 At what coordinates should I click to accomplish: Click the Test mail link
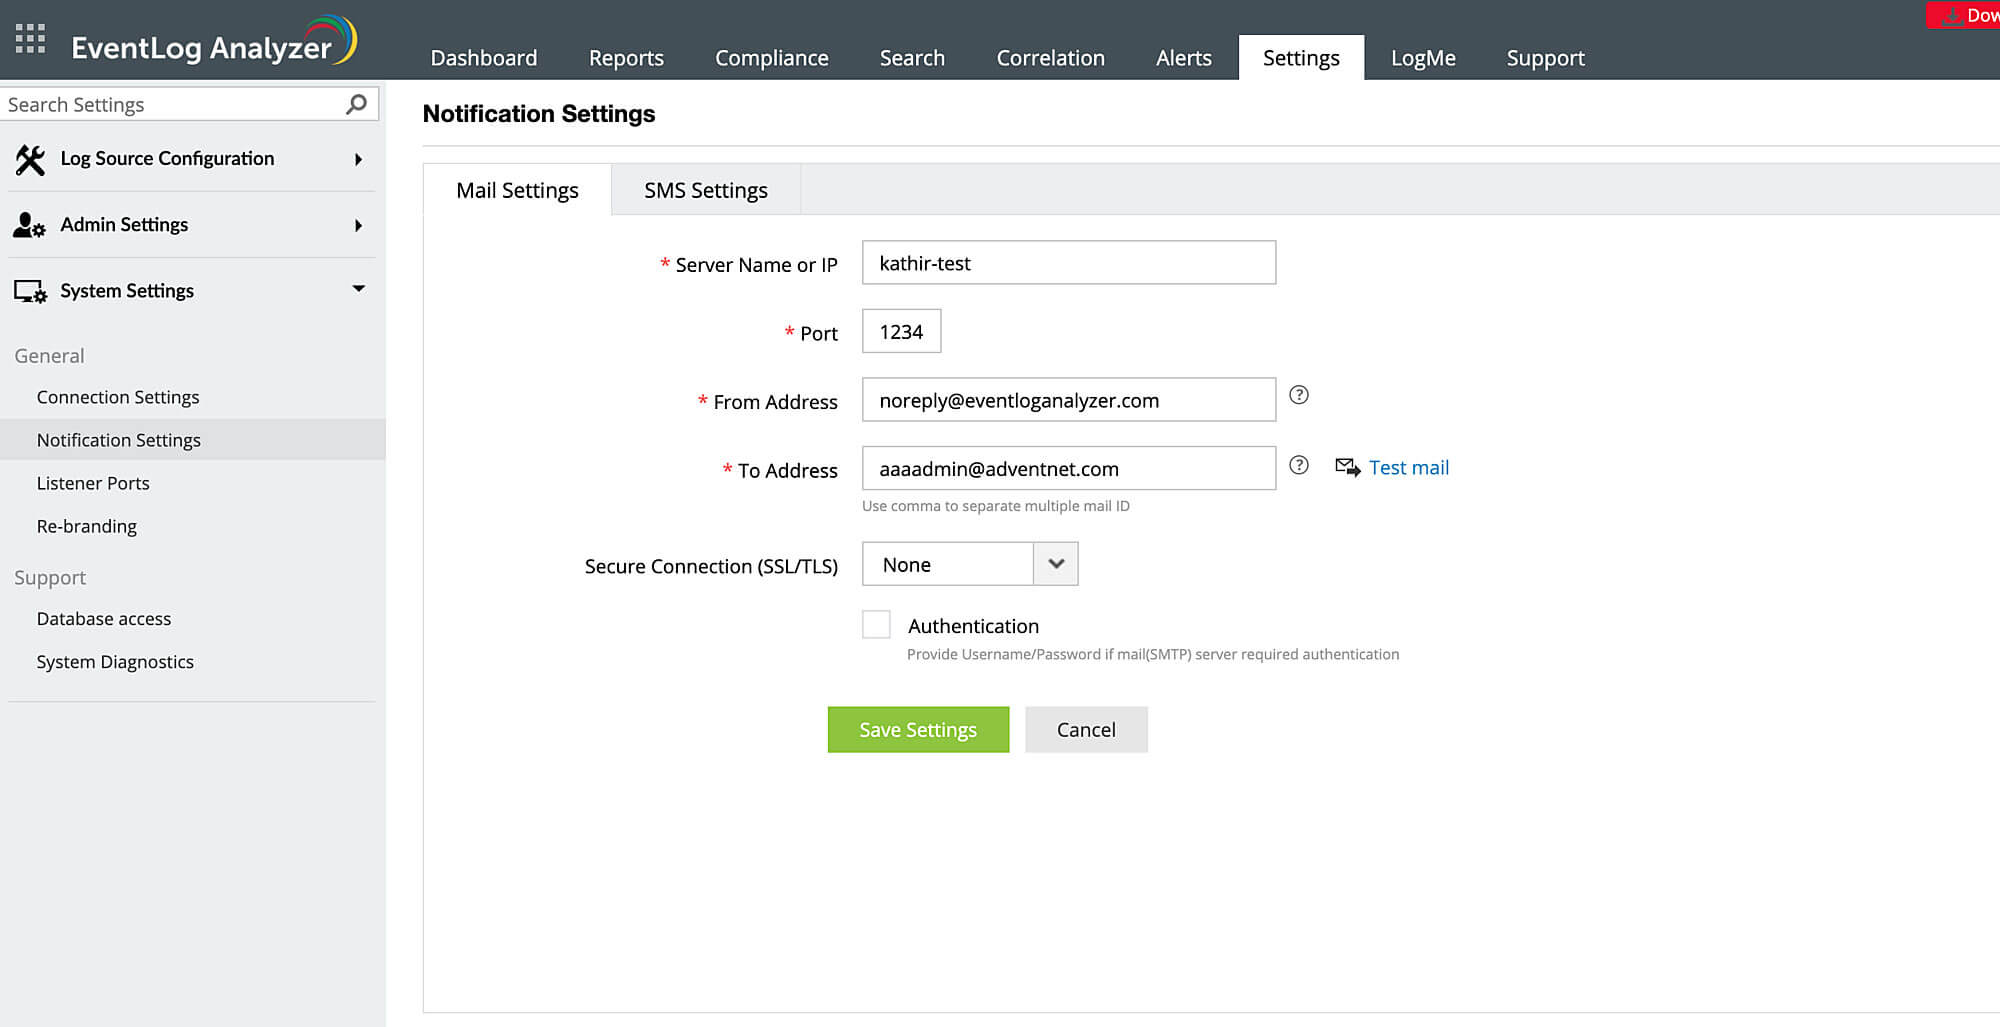[1408, 467]
